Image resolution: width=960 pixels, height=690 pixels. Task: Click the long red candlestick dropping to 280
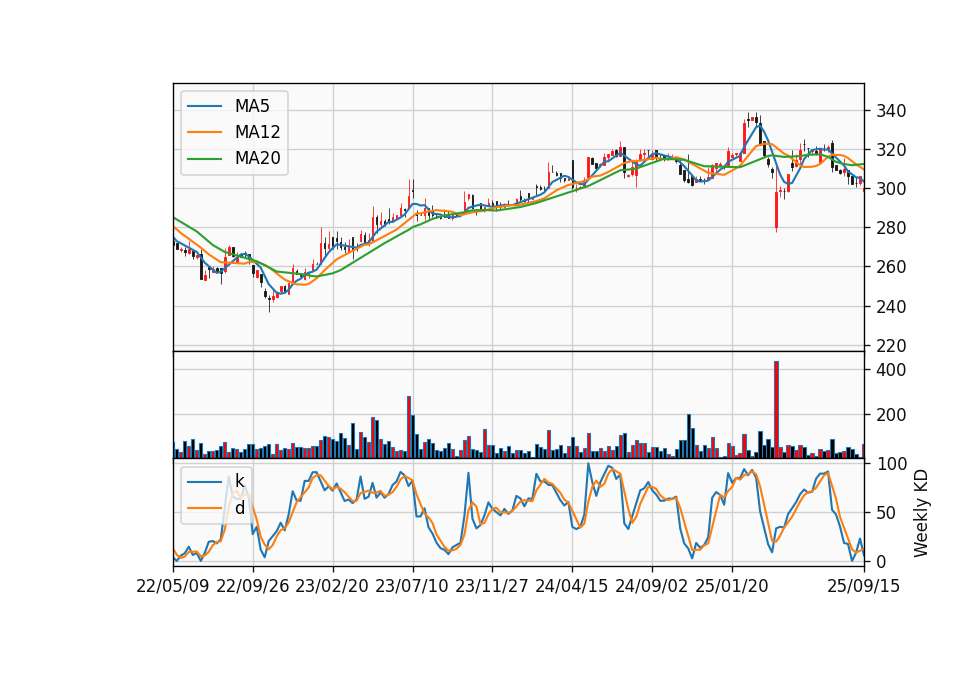[776, 211]
